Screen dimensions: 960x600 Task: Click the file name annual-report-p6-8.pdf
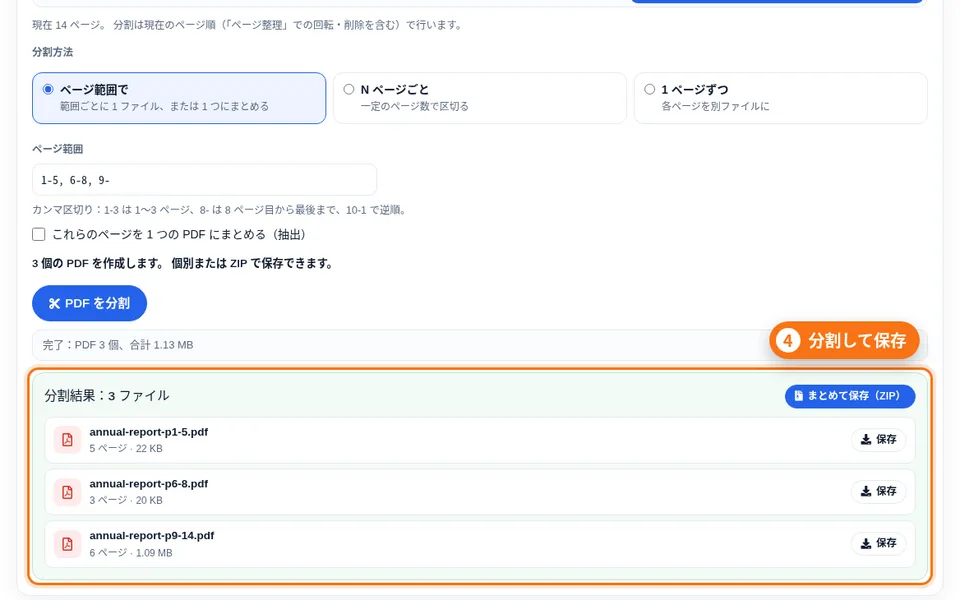[149, 484]
